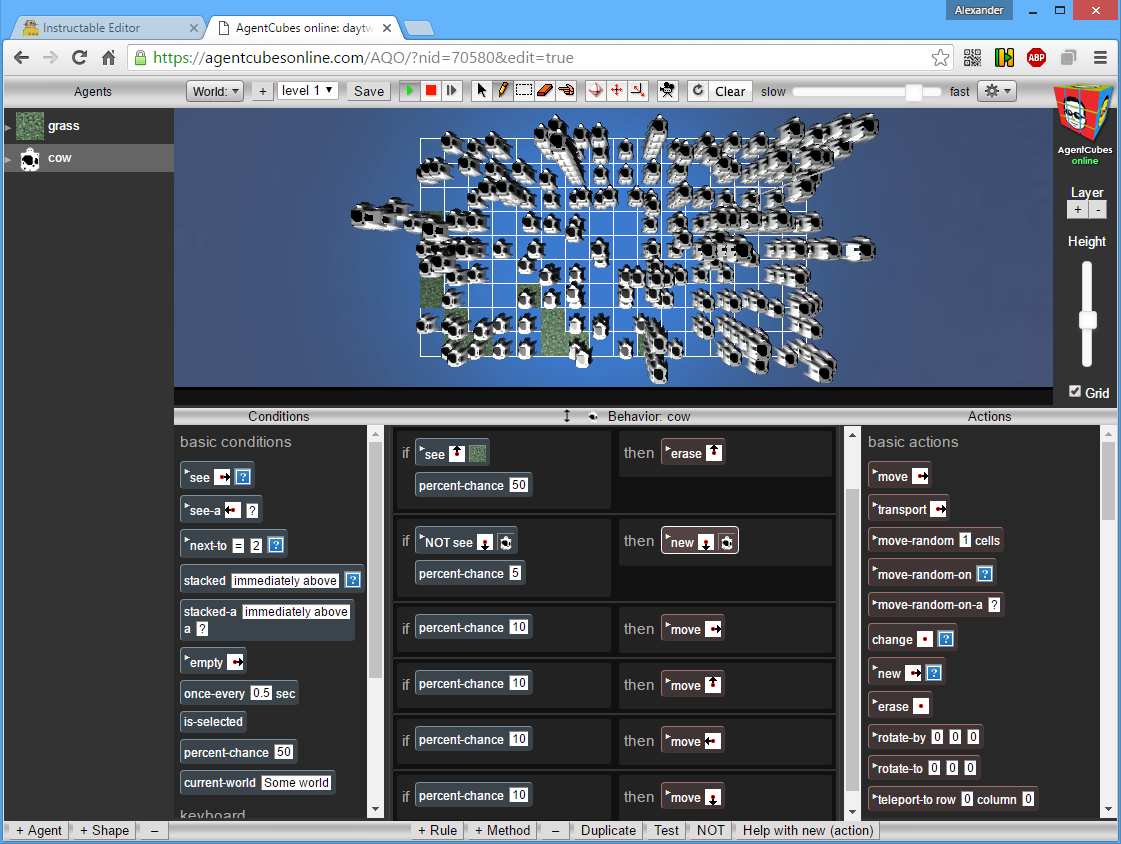Select the 'new' action in first then-rule
Screen dimensions: 1121x844
pos(700,542)
